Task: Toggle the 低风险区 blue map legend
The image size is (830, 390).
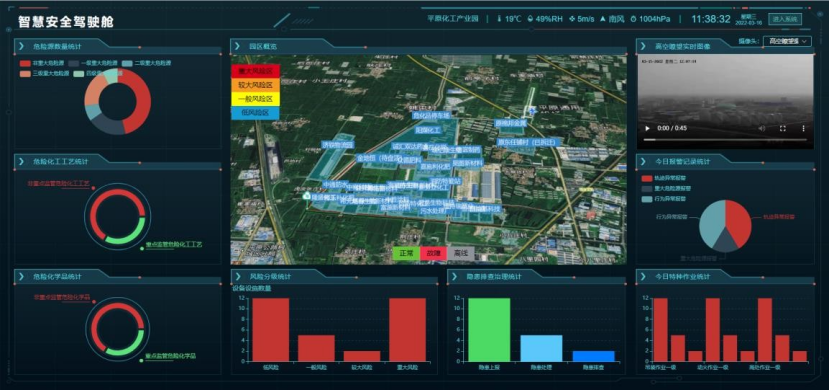Action: click(255, 113)
